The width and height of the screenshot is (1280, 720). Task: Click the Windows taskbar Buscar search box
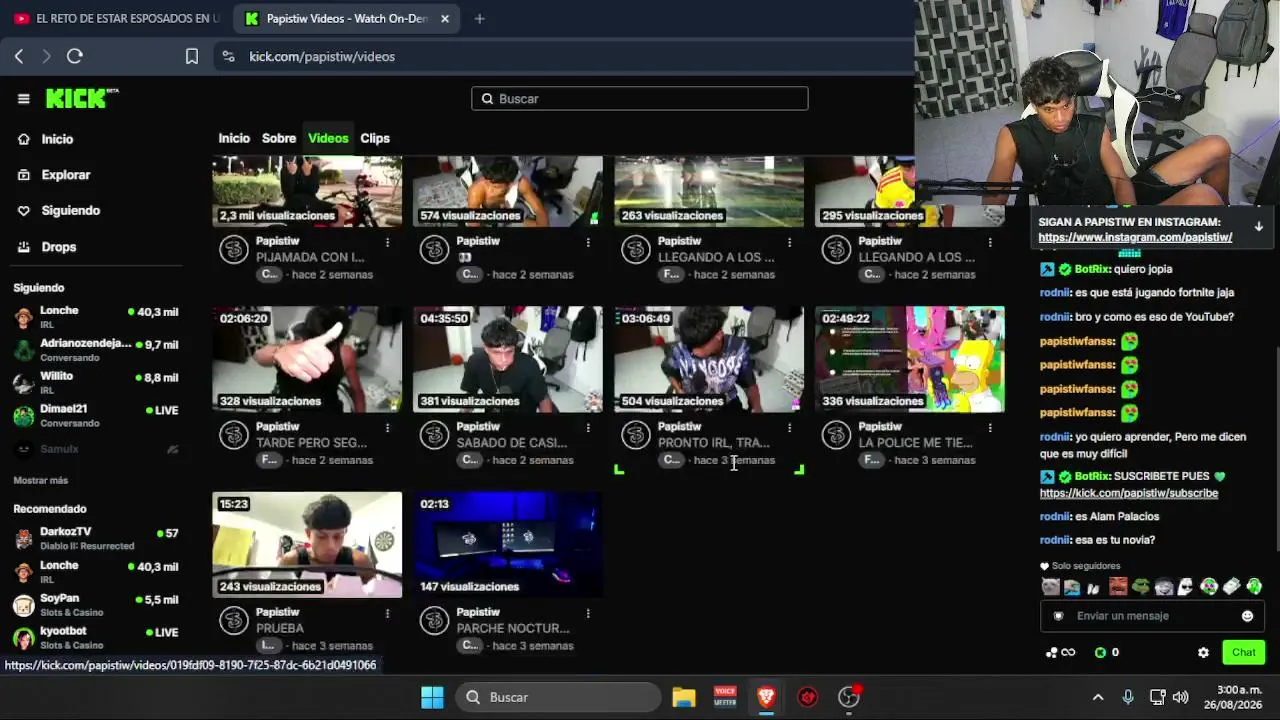coord(559,697)
